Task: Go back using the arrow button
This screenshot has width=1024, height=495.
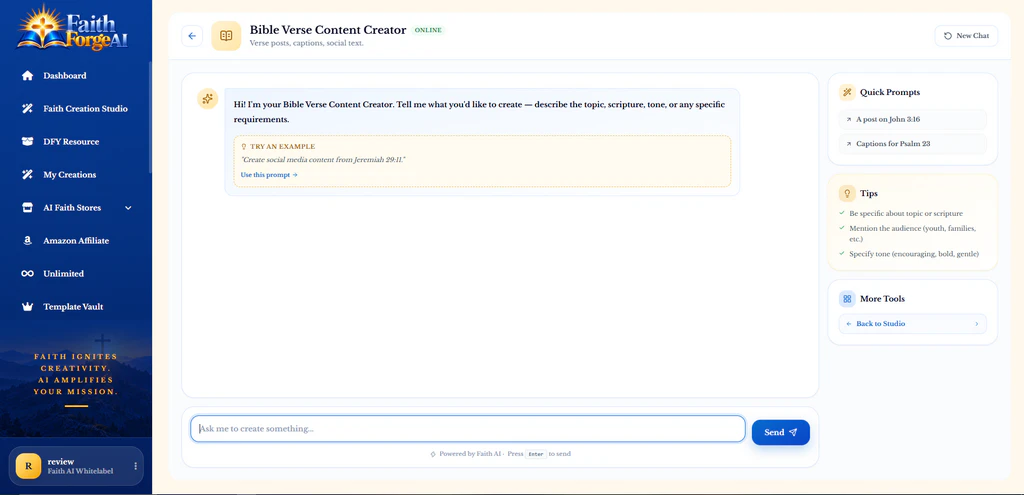Action: (192, 36)
